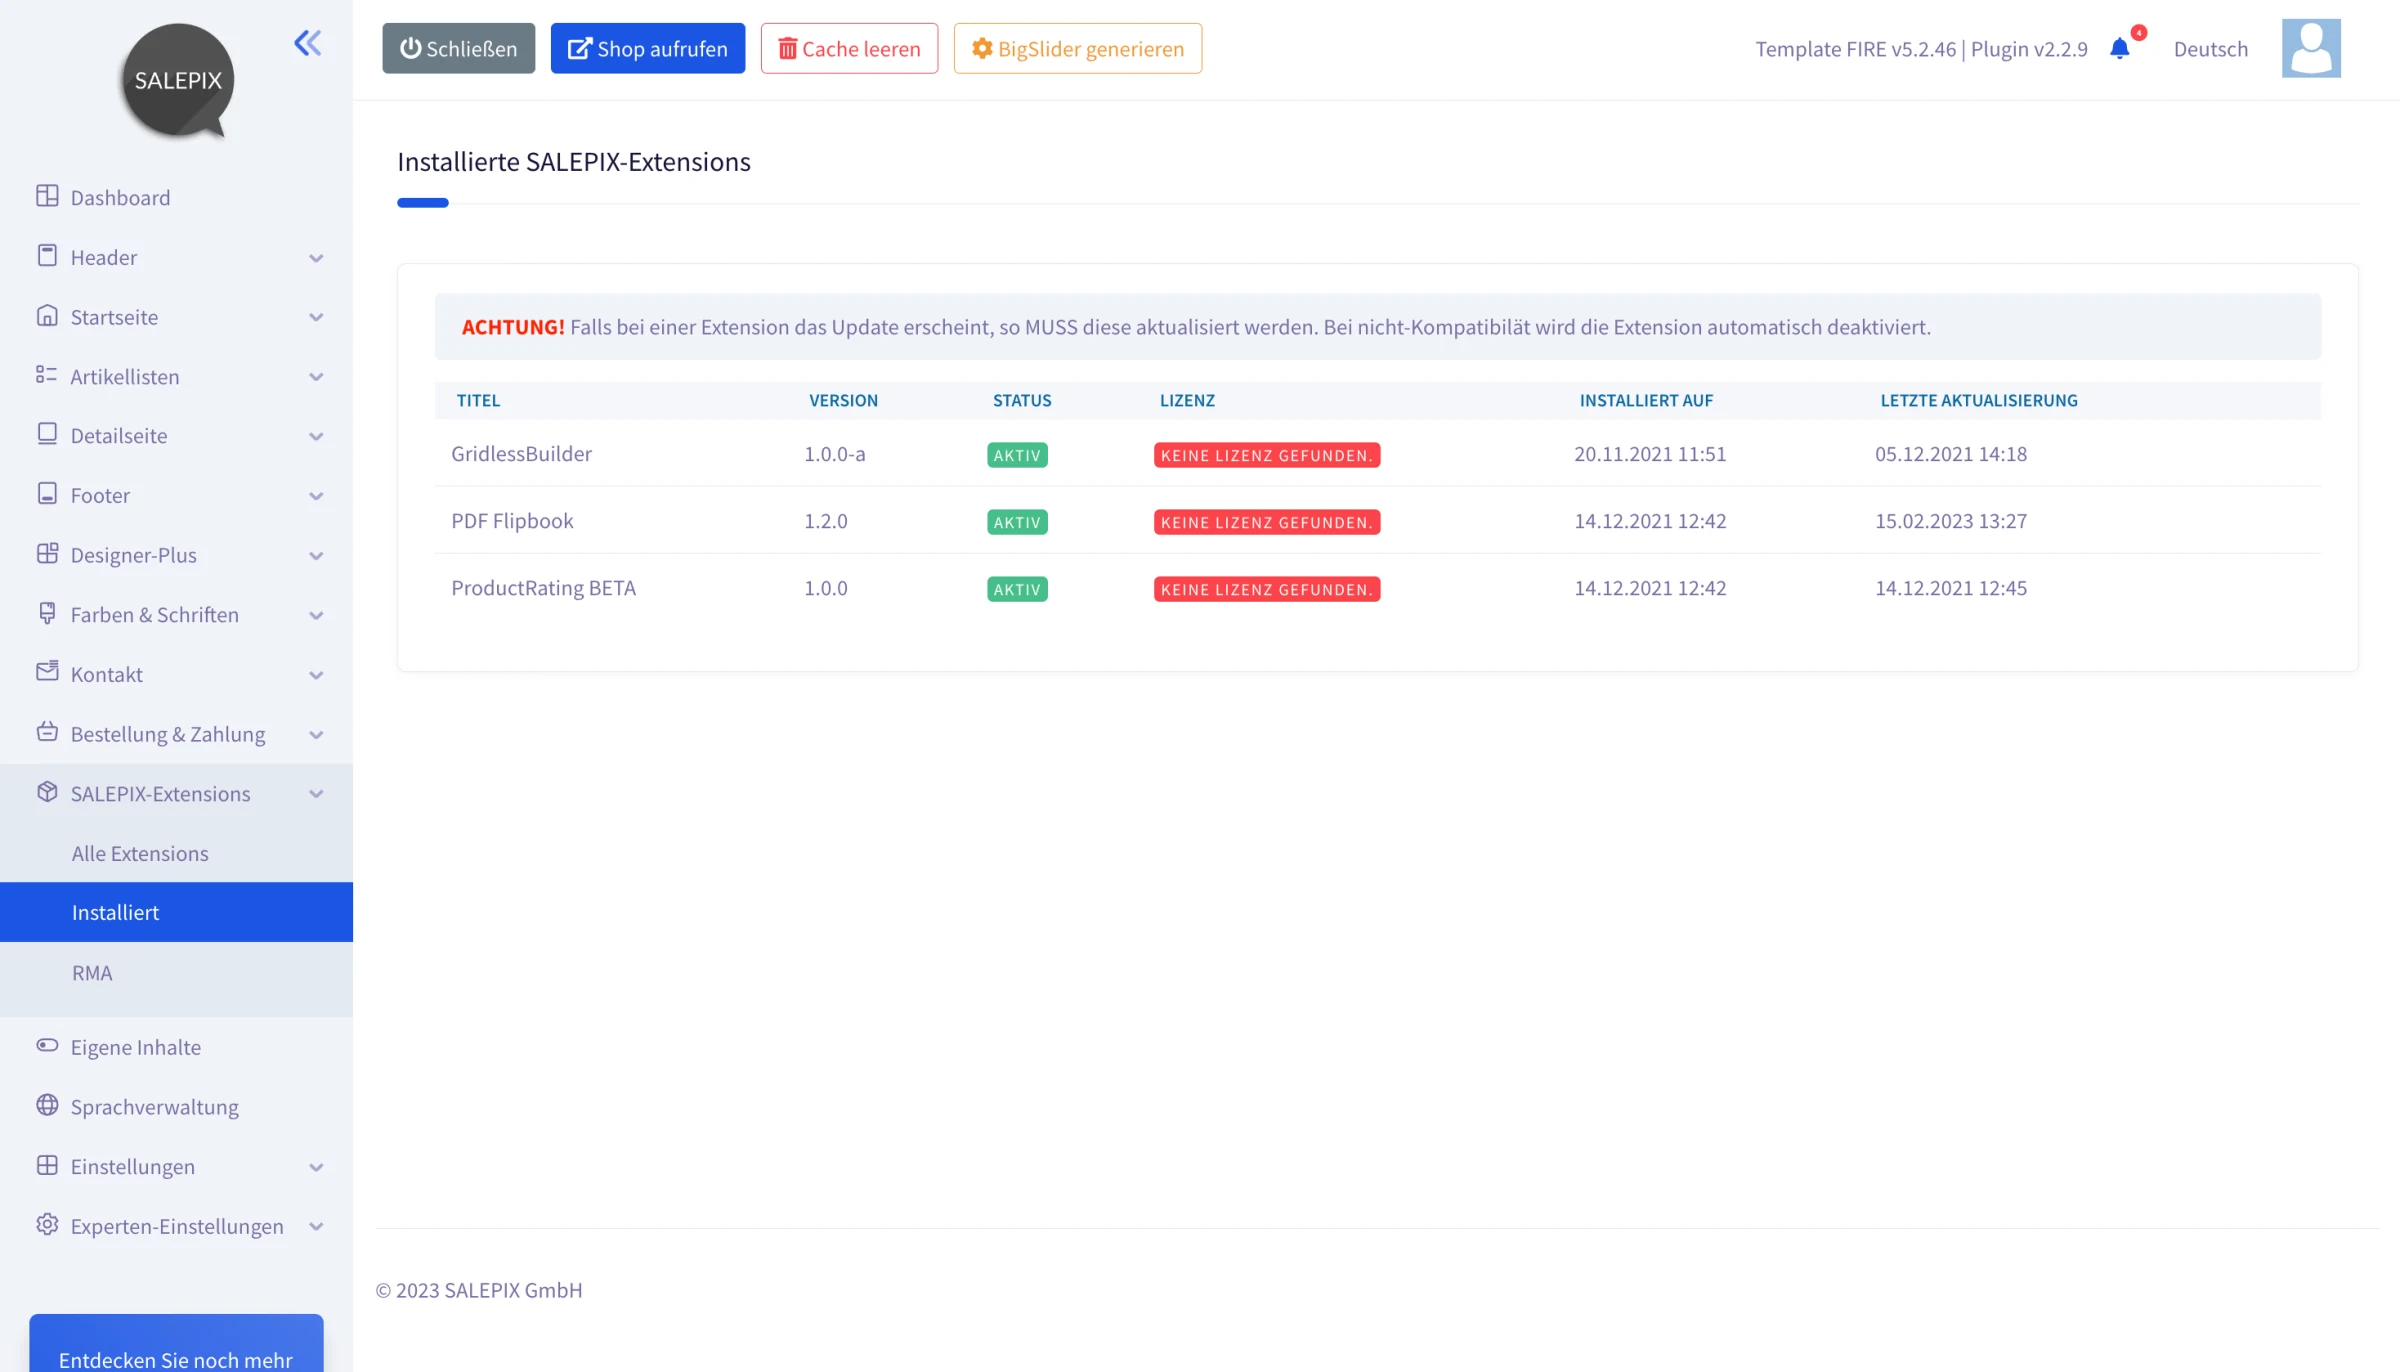Viewport: 2400px width, 1372px height.
Task: Click AKTIV badge for GridlessBuilder
Action: 1017,455
